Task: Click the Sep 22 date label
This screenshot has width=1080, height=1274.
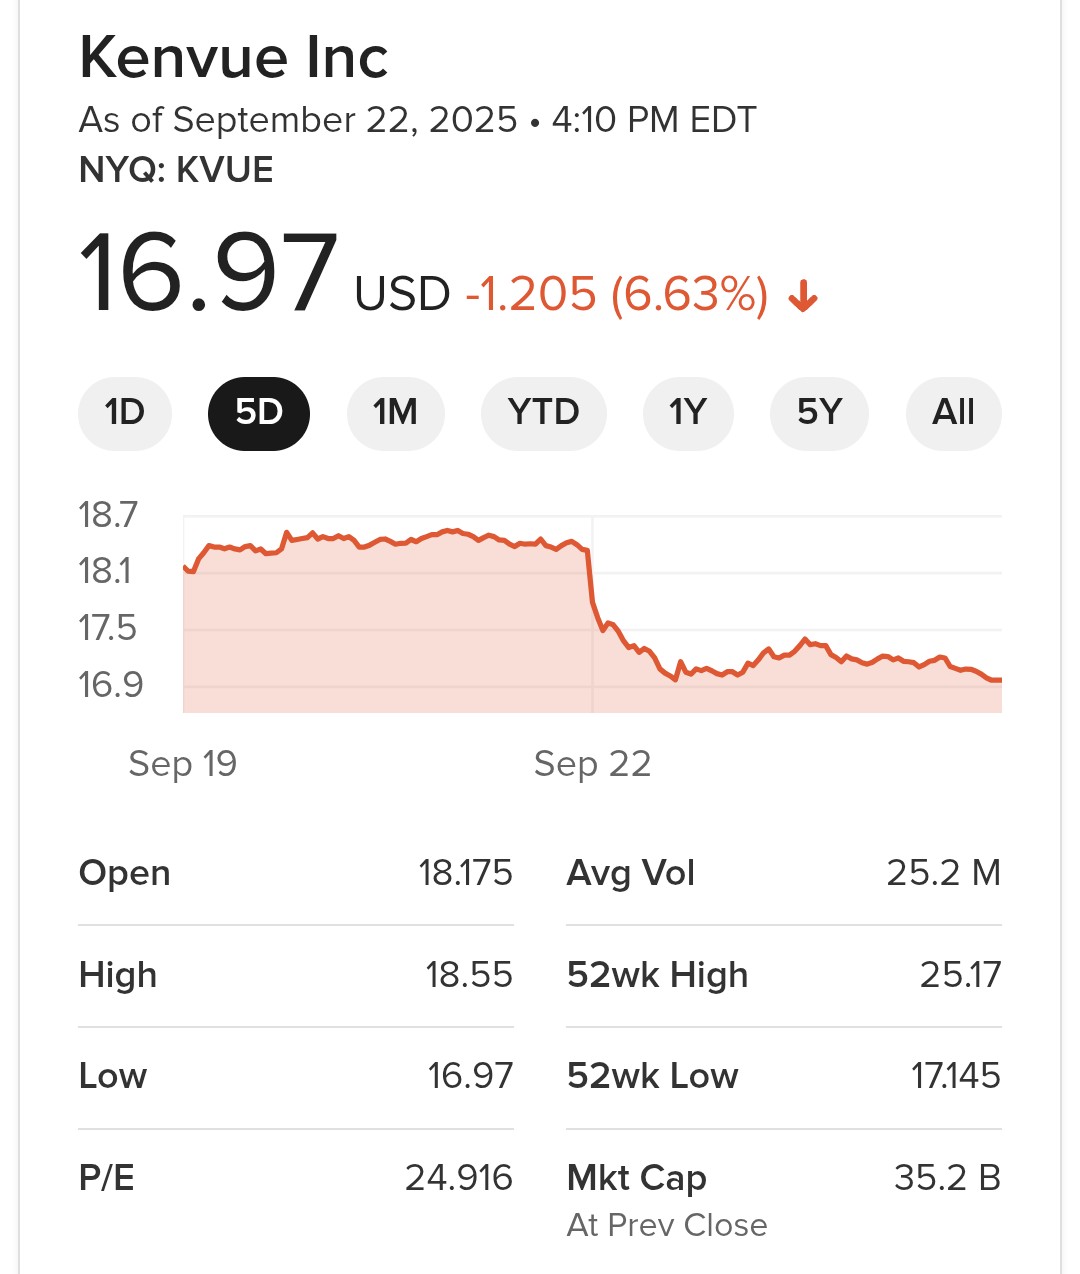Action: (x=592, y=764)
